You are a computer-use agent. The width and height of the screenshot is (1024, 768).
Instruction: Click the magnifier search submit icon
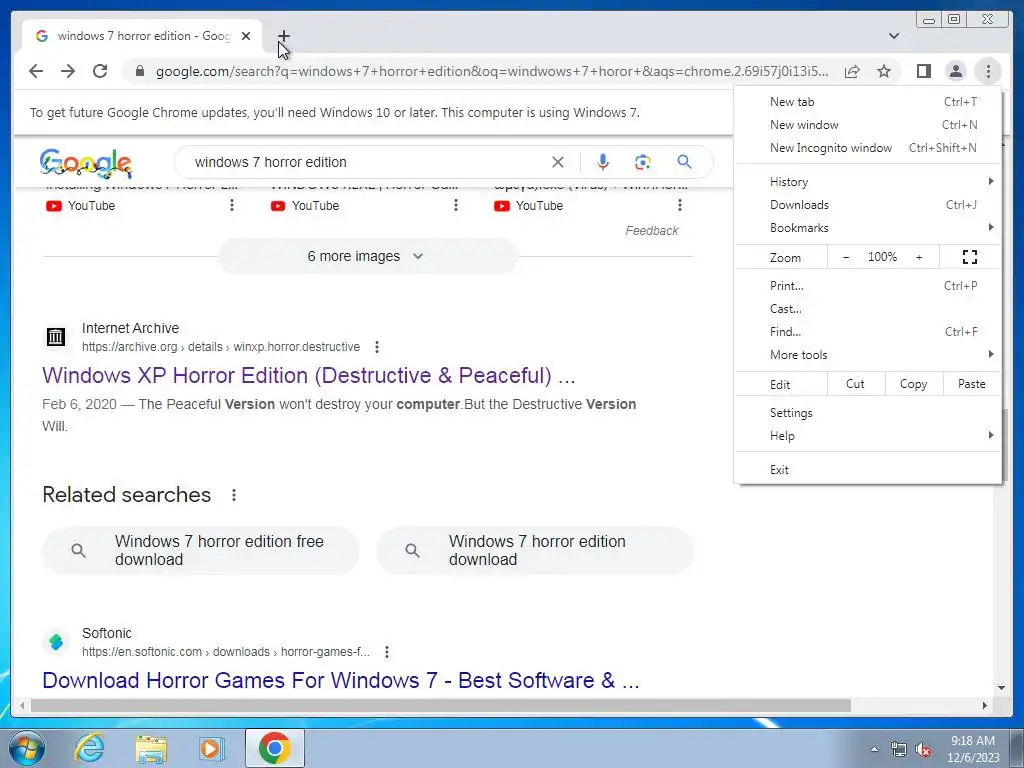click(684, 161)
